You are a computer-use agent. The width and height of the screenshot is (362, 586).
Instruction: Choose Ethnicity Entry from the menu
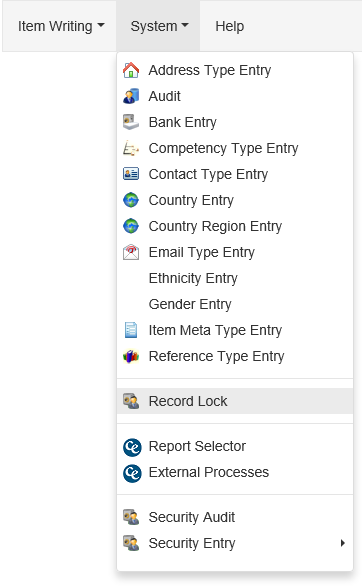235,278
